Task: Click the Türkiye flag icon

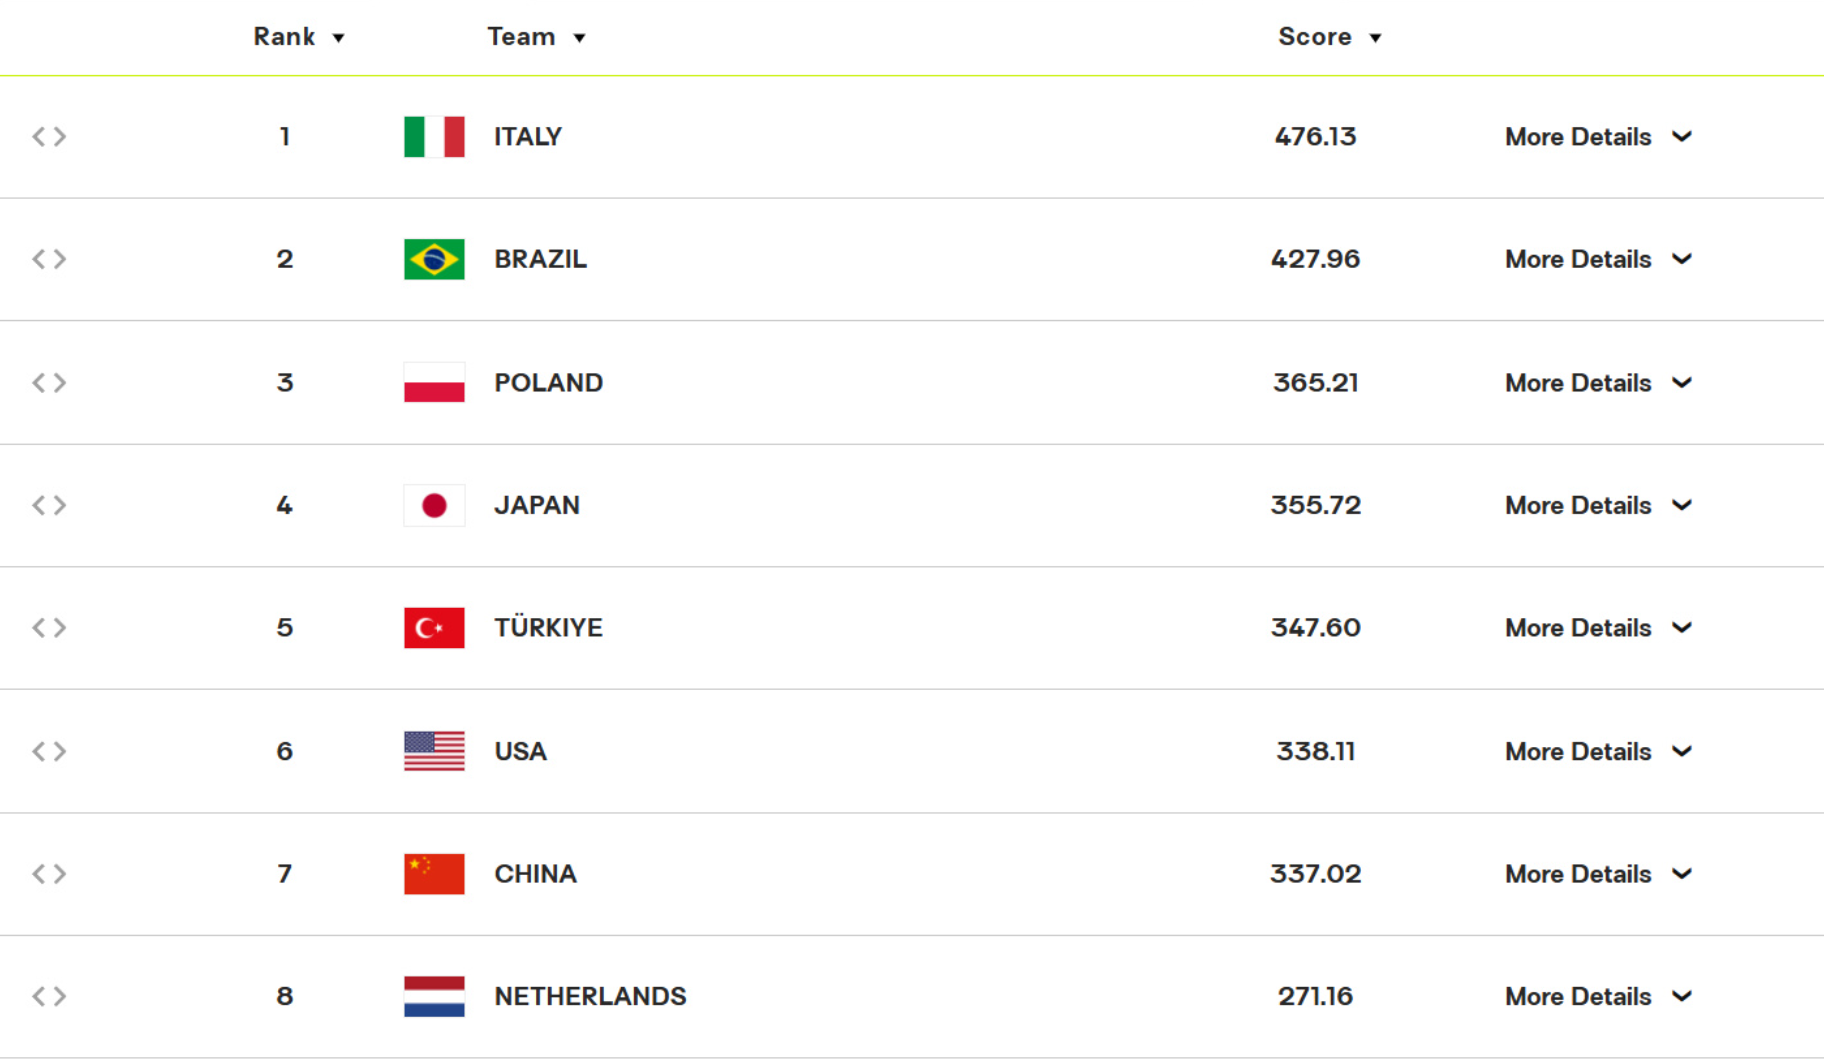Action: [x=434, y=628]
